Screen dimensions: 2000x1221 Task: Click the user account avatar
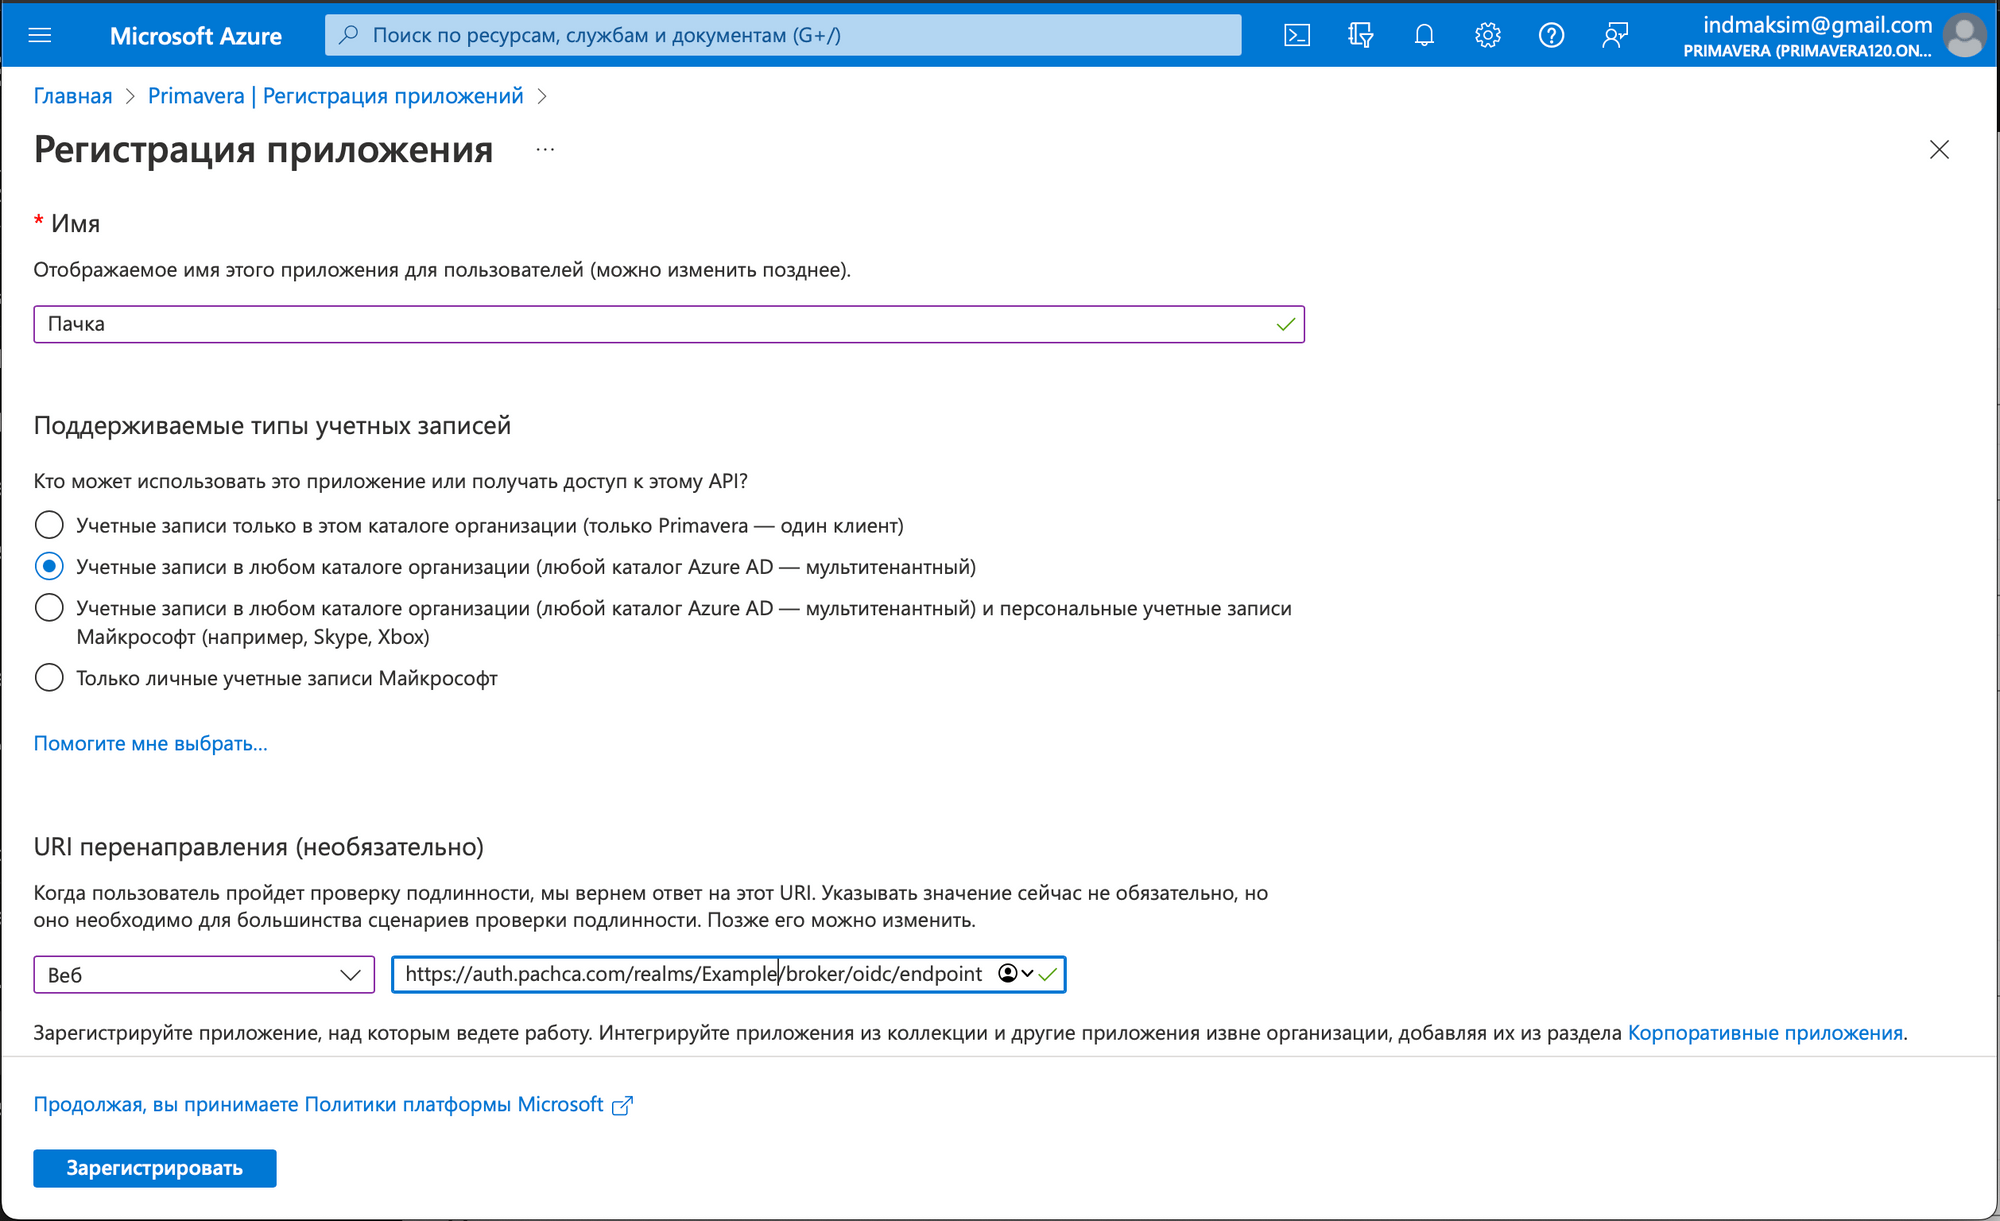coord(1964,36)
